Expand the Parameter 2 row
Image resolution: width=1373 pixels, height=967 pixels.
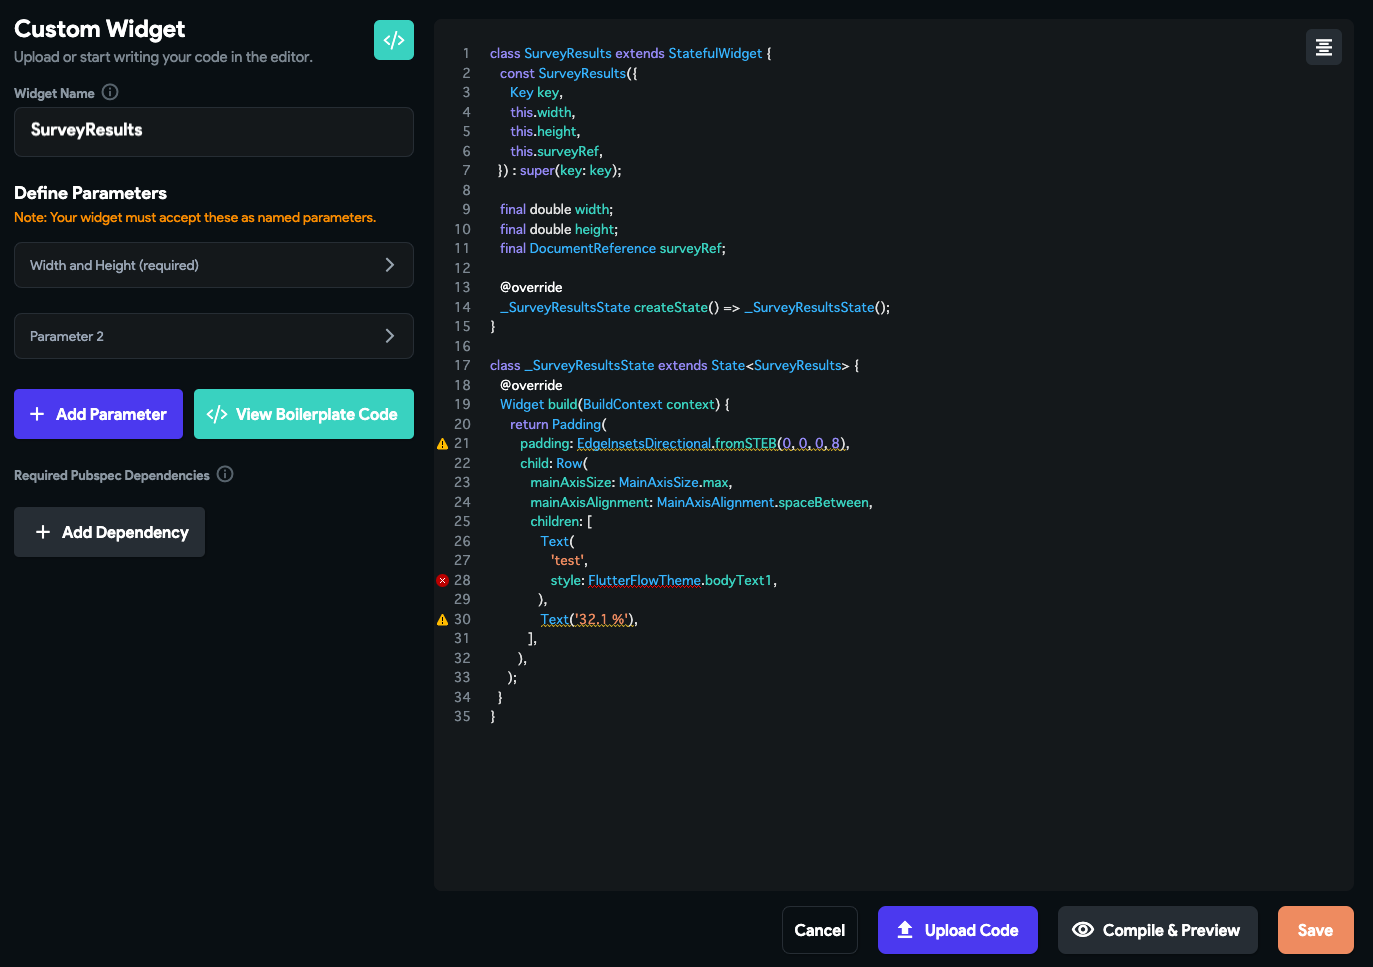pos(214,336)
